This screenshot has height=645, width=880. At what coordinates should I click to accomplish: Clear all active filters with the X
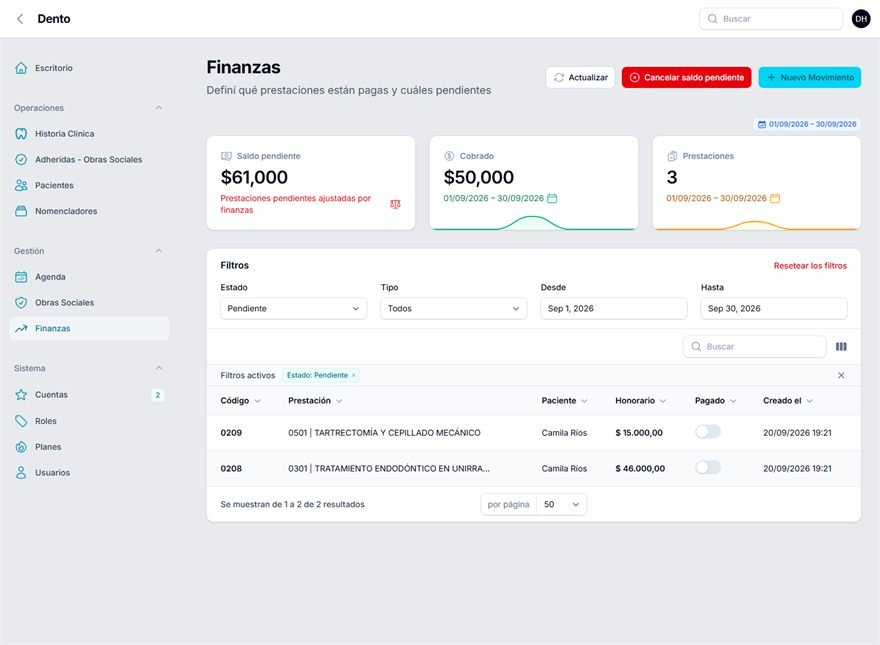click(x=841, y=376)
